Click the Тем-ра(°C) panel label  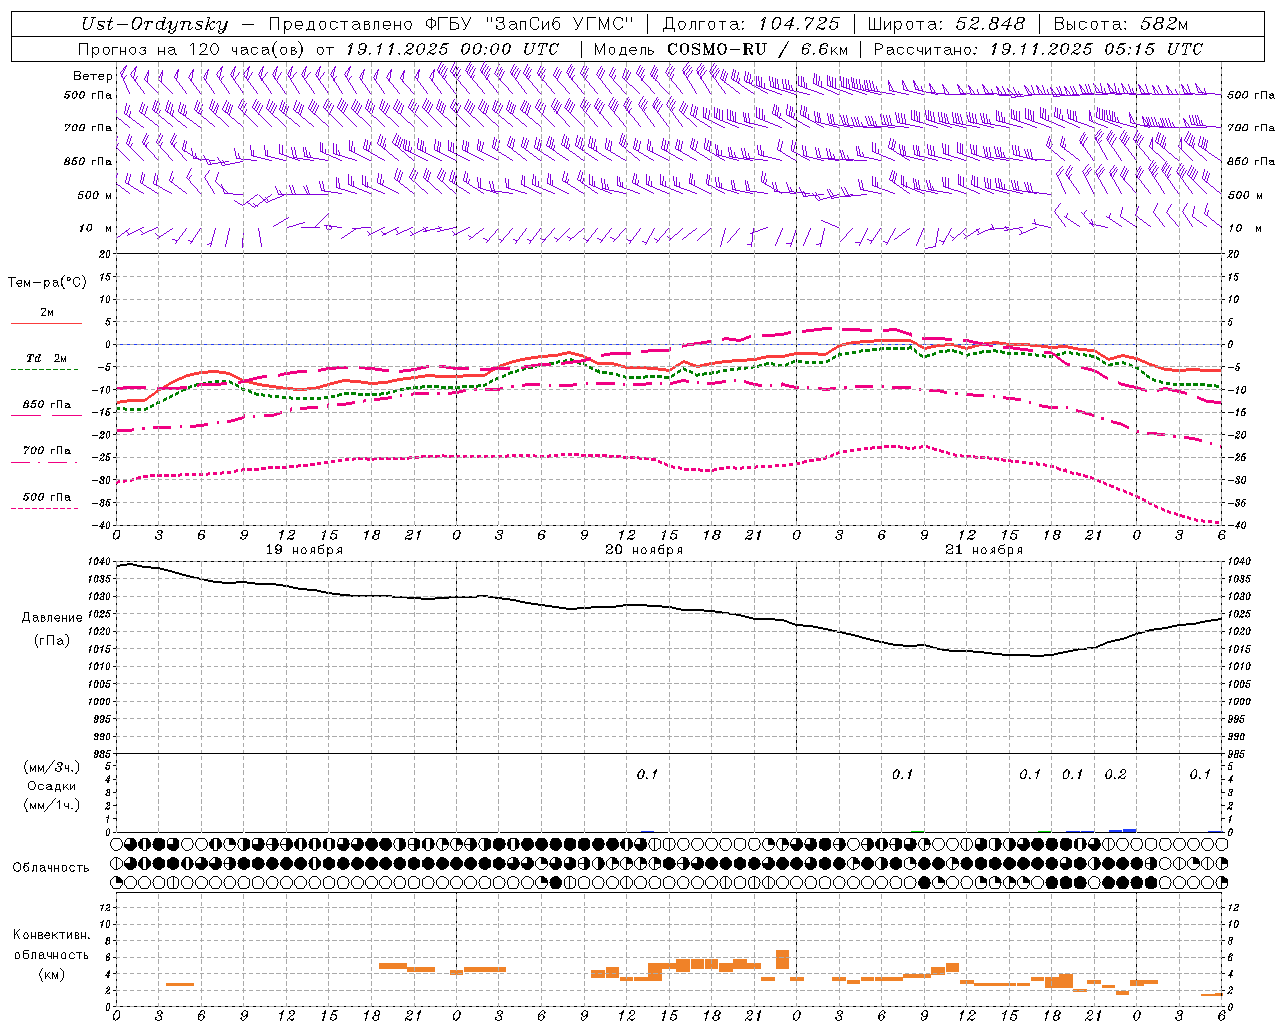[47, 283]
